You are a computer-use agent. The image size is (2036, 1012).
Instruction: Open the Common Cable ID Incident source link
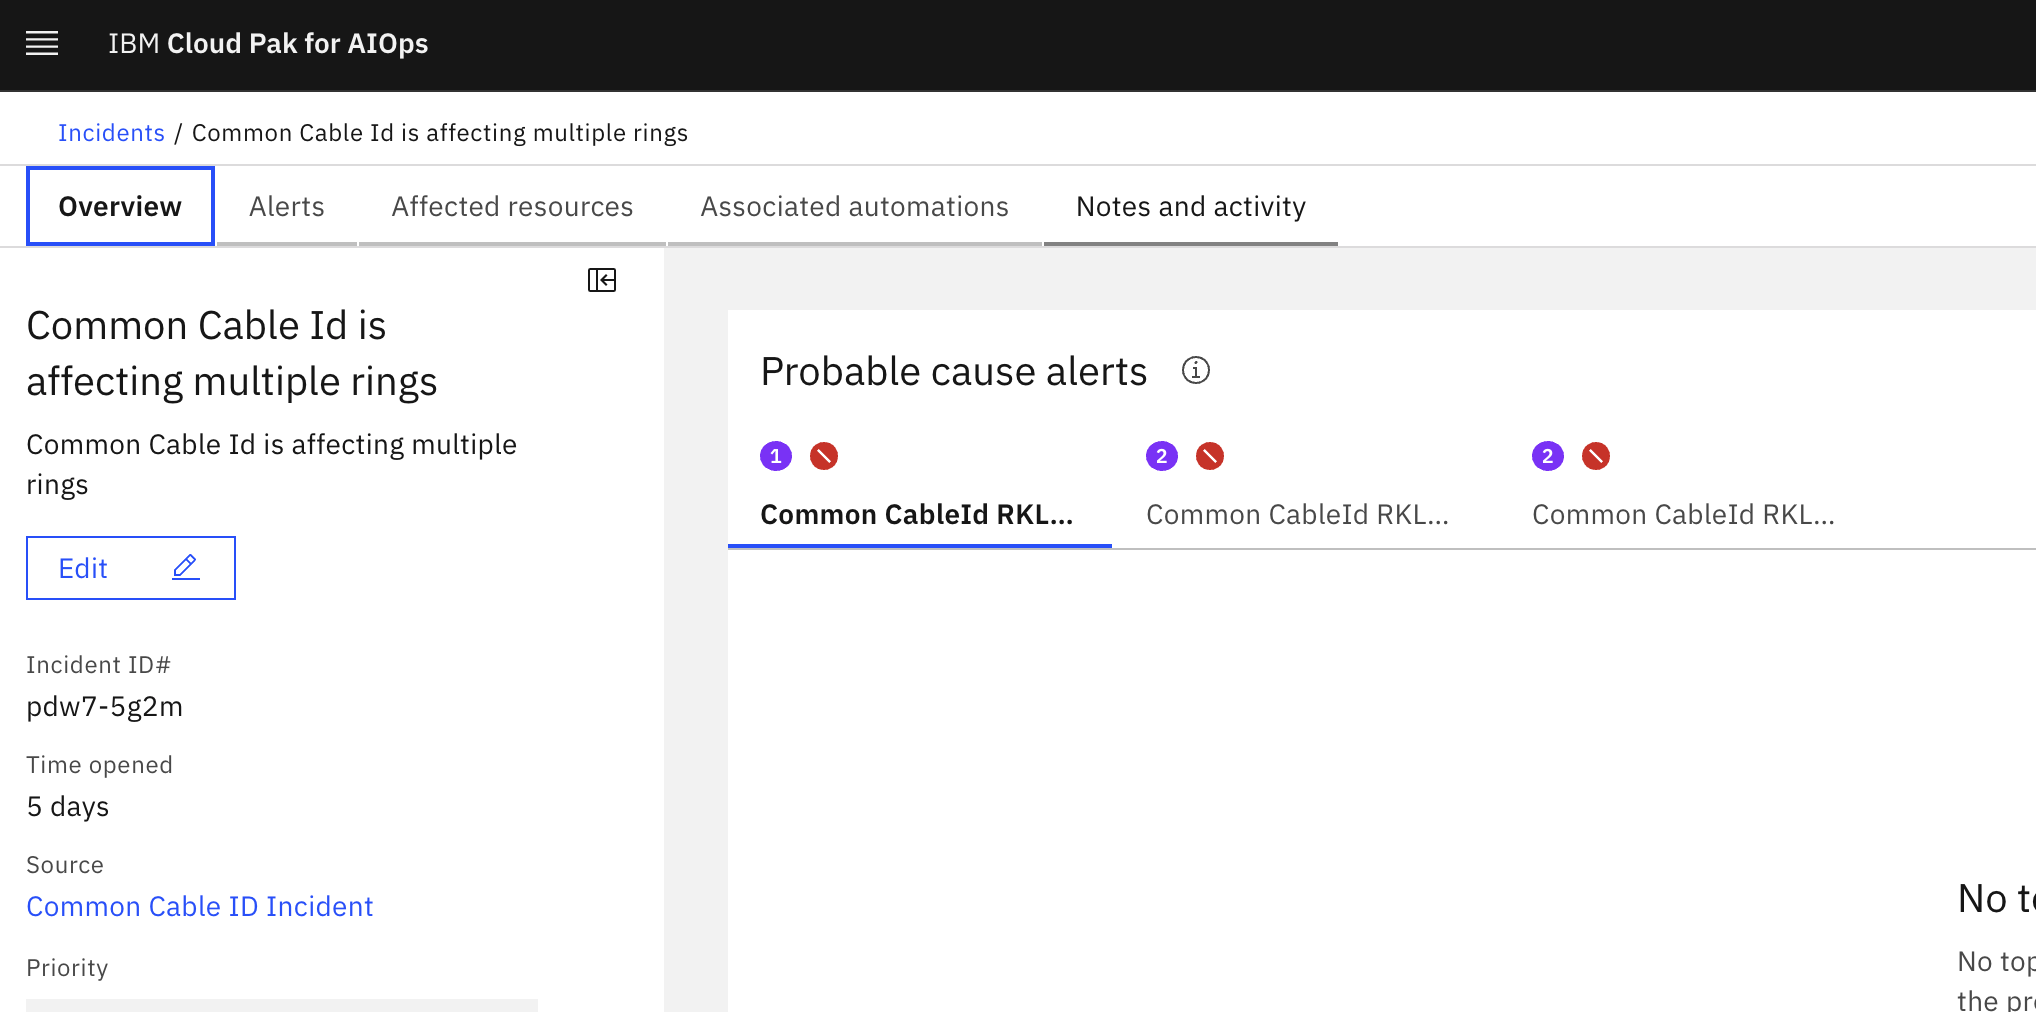pos(200,906)
